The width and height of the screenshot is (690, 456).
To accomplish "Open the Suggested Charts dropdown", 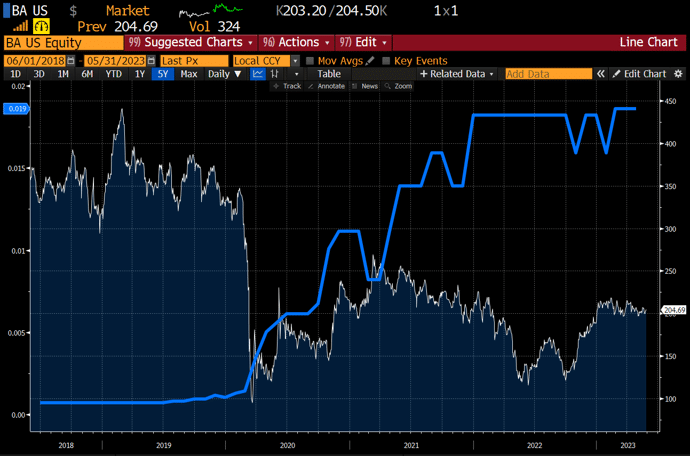I will tap(191, 42).
